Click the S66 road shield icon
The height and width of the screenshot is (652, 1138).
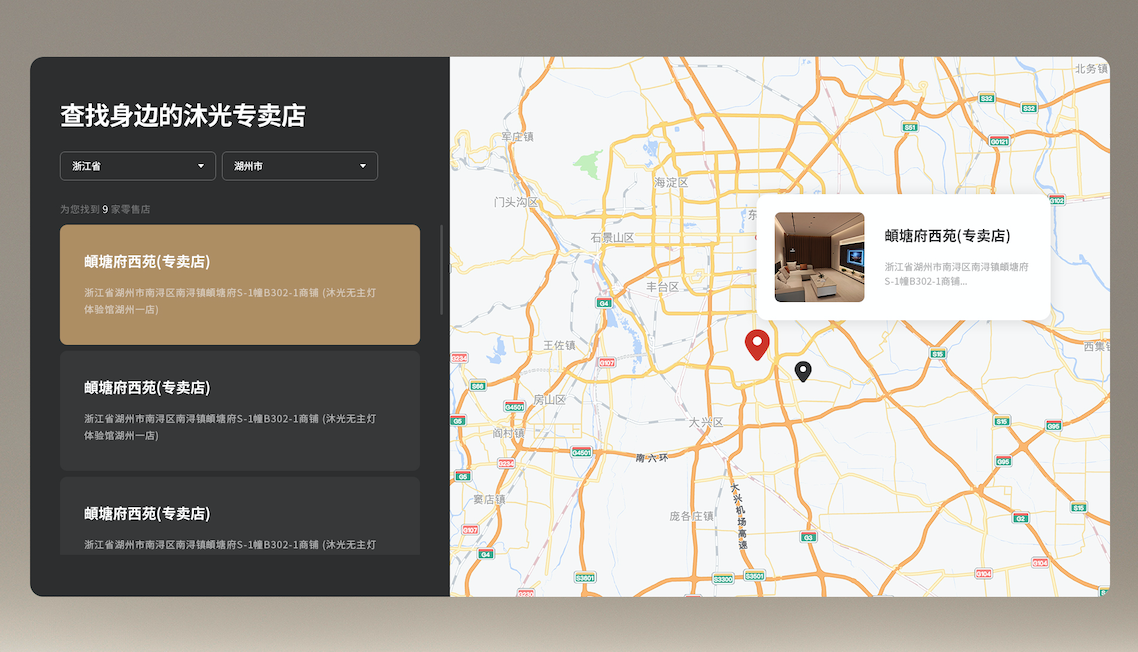coord(478,386)
